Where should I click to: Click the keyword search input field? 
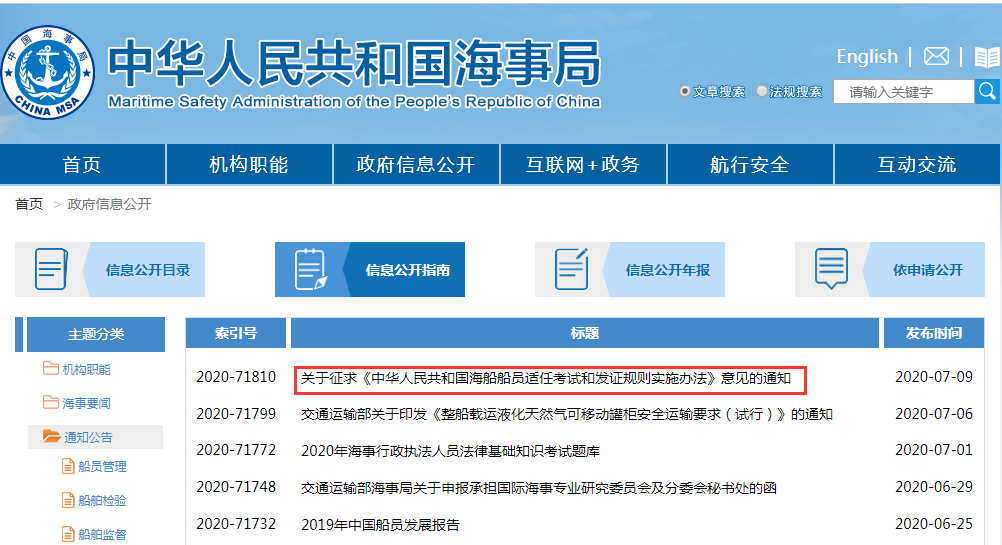(x=906, y=92)
